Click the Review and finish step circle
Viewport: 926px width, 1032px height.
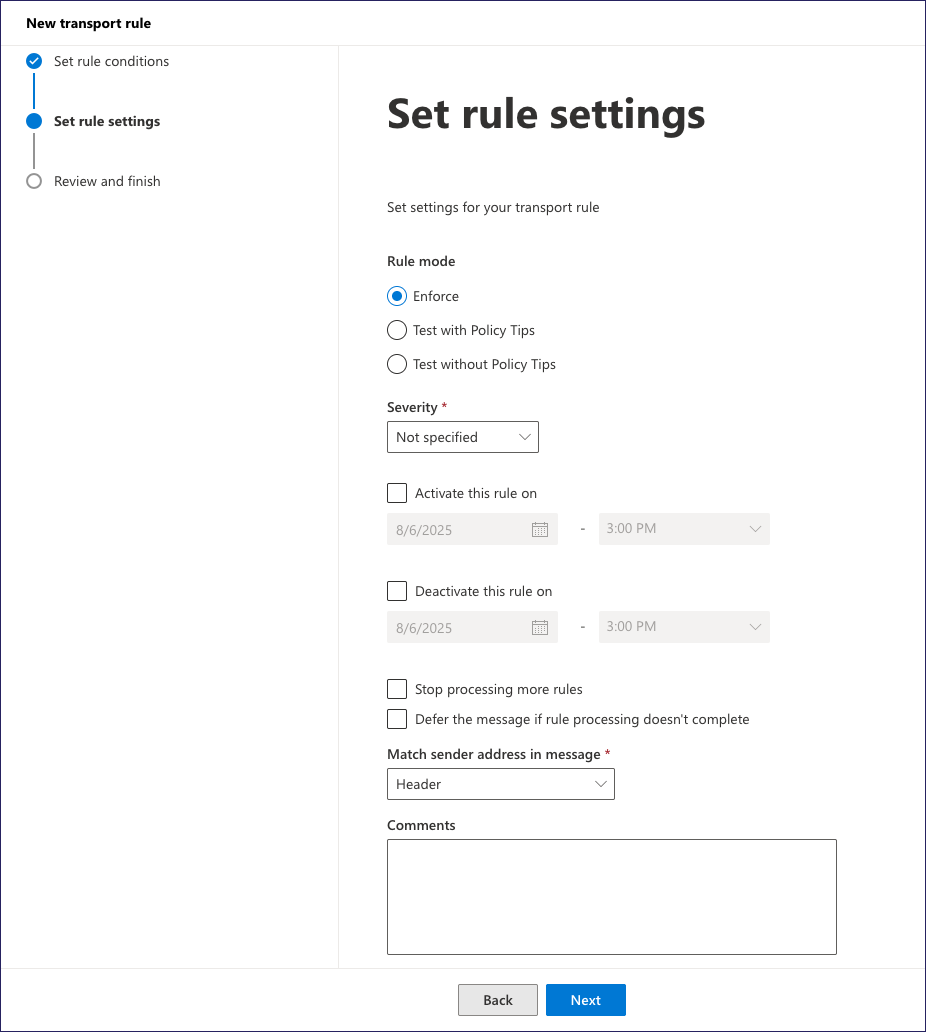pyautogui.click(x=34, y=181)
